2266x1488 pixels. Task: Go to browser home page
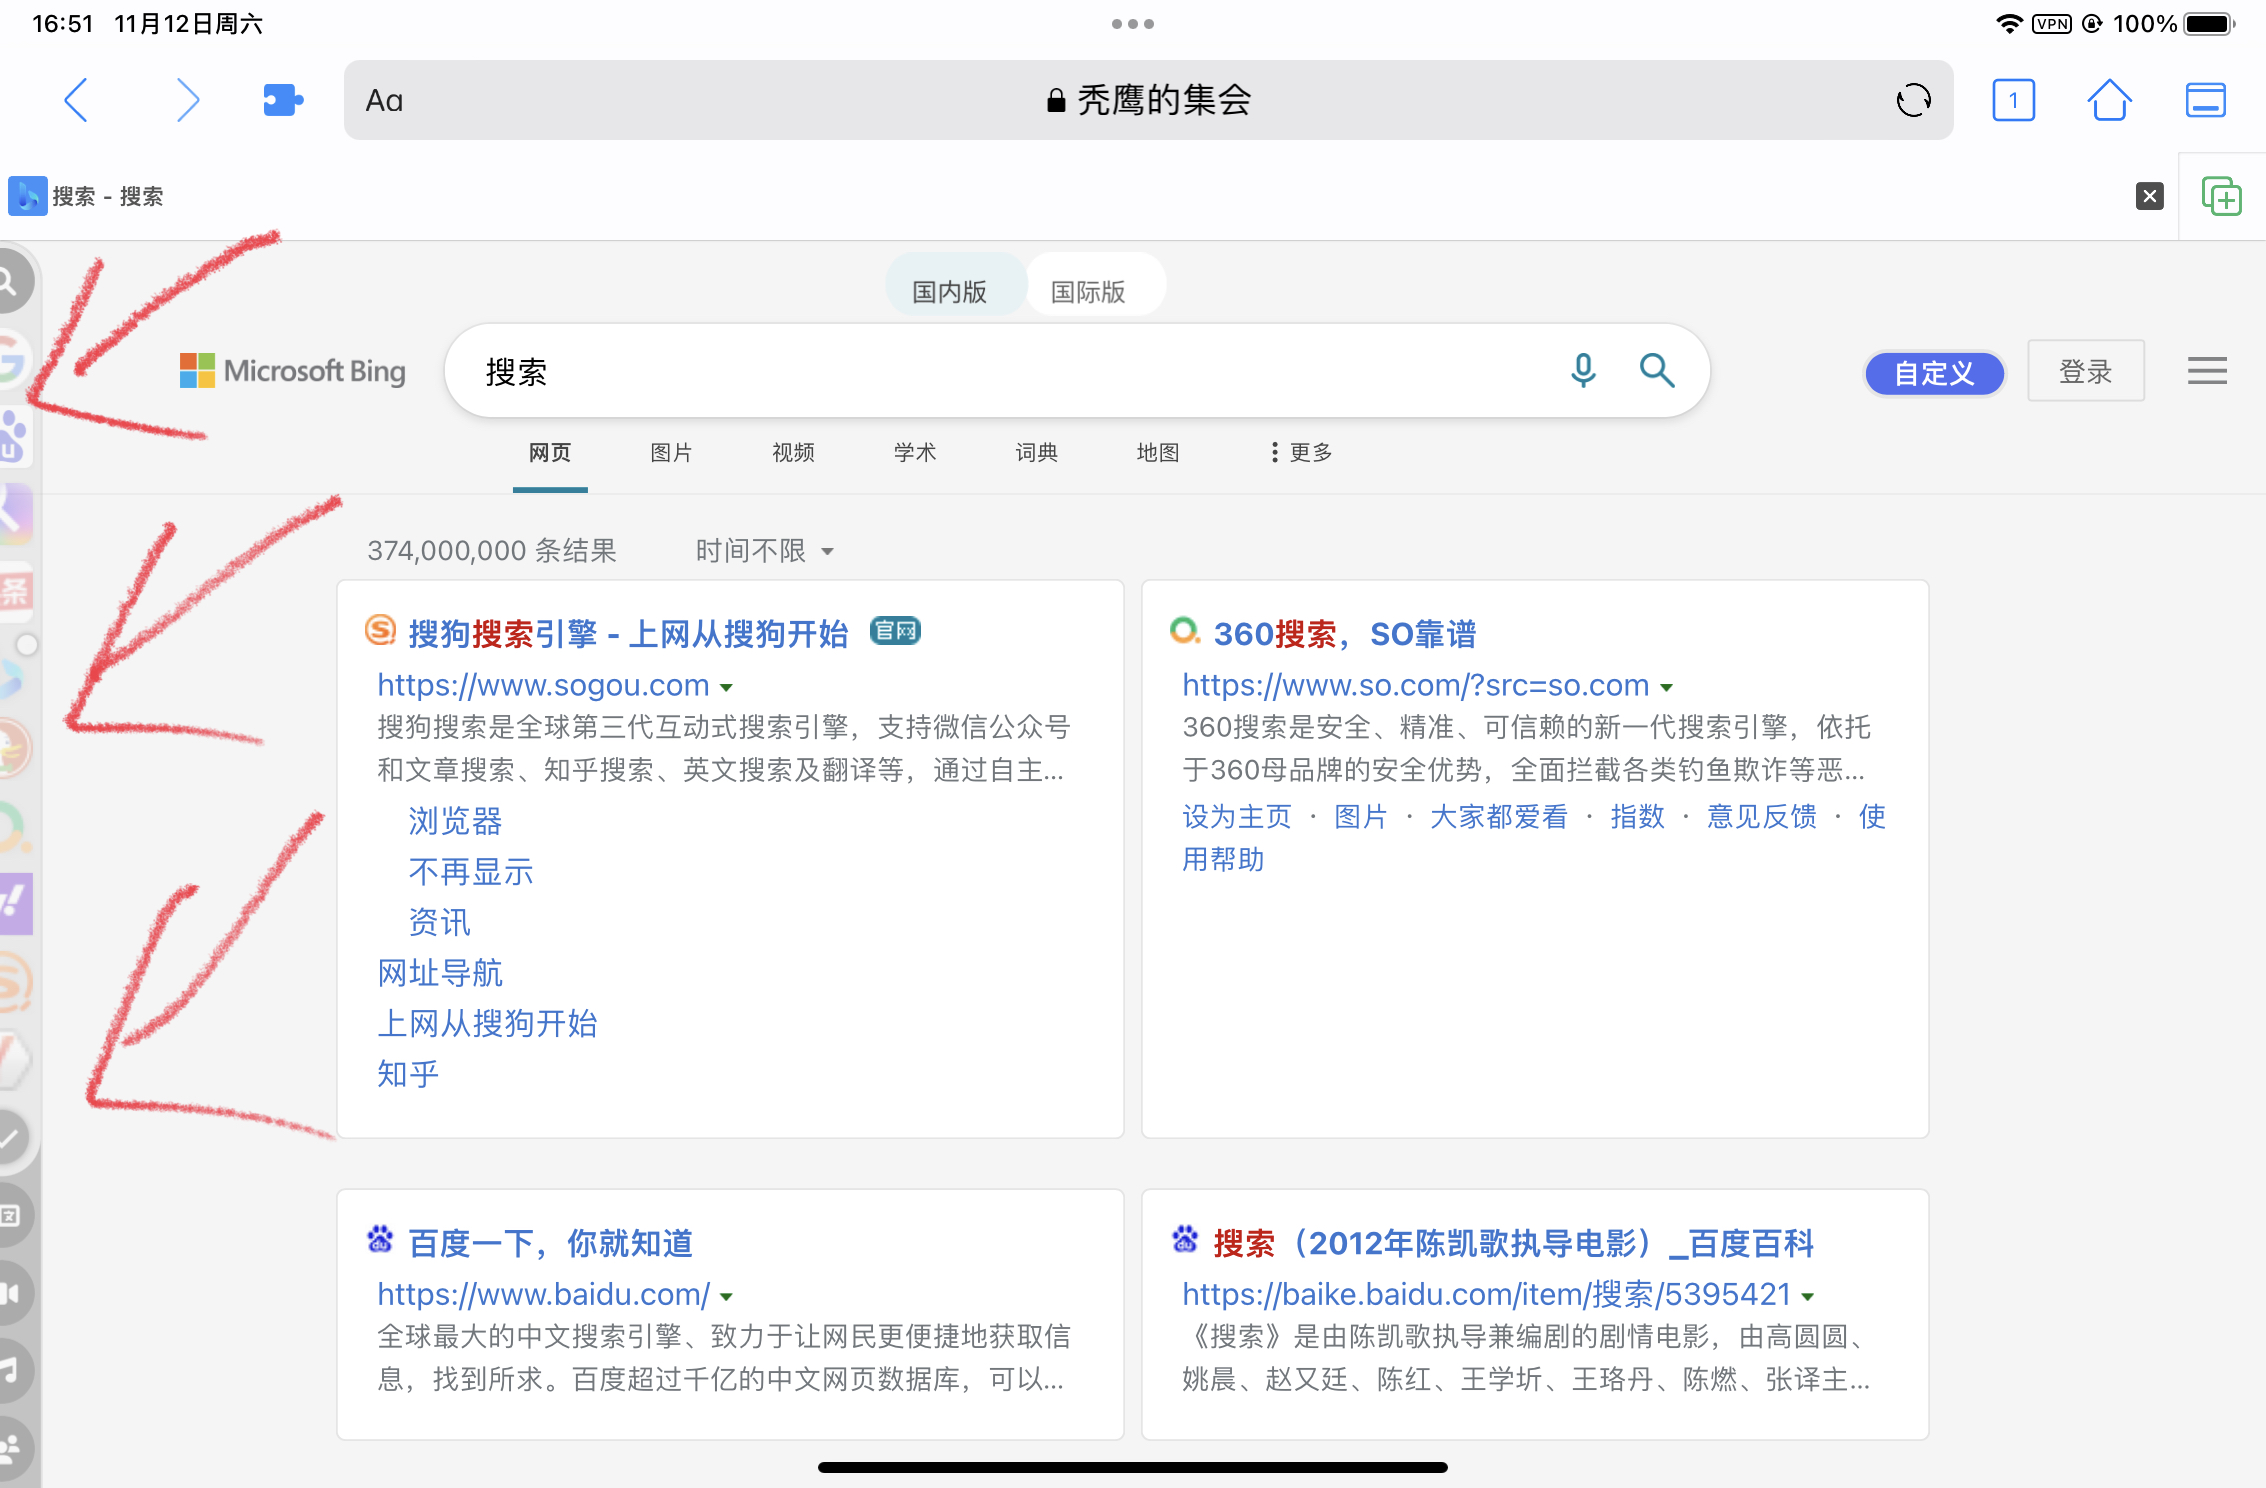tap(2109, 100)
